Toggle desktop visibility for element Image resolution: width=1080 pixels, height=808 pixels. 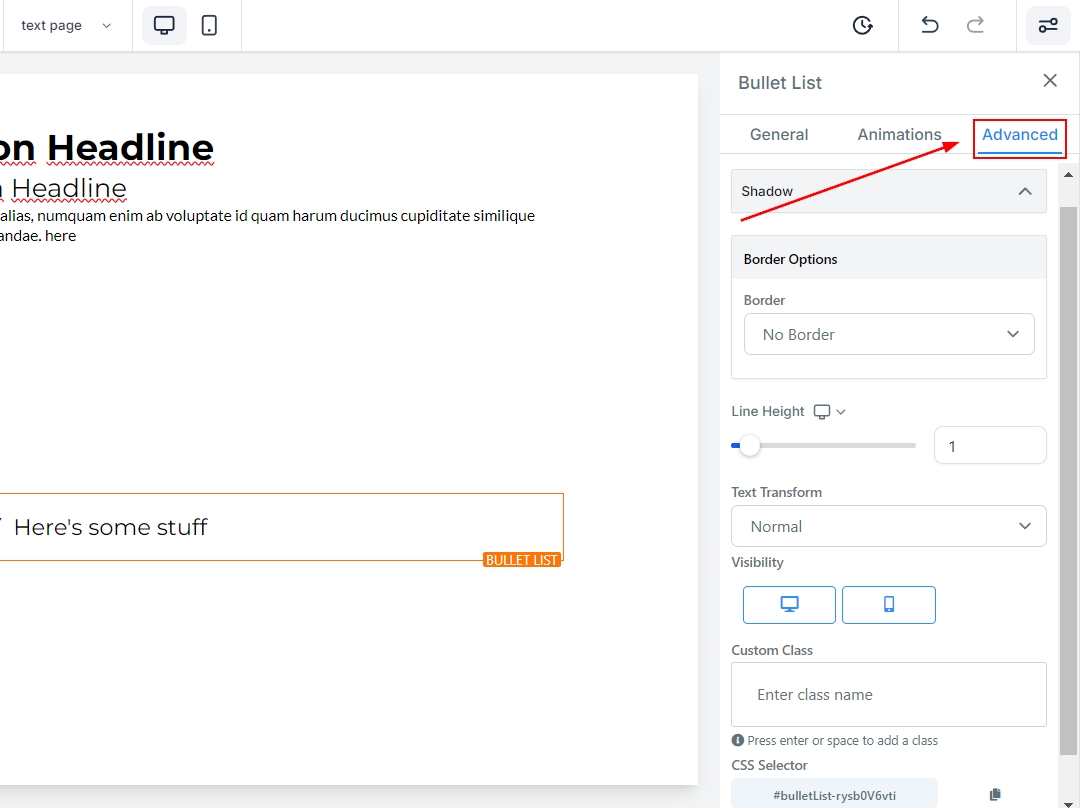pyautogui.click(x=789, y=605)
